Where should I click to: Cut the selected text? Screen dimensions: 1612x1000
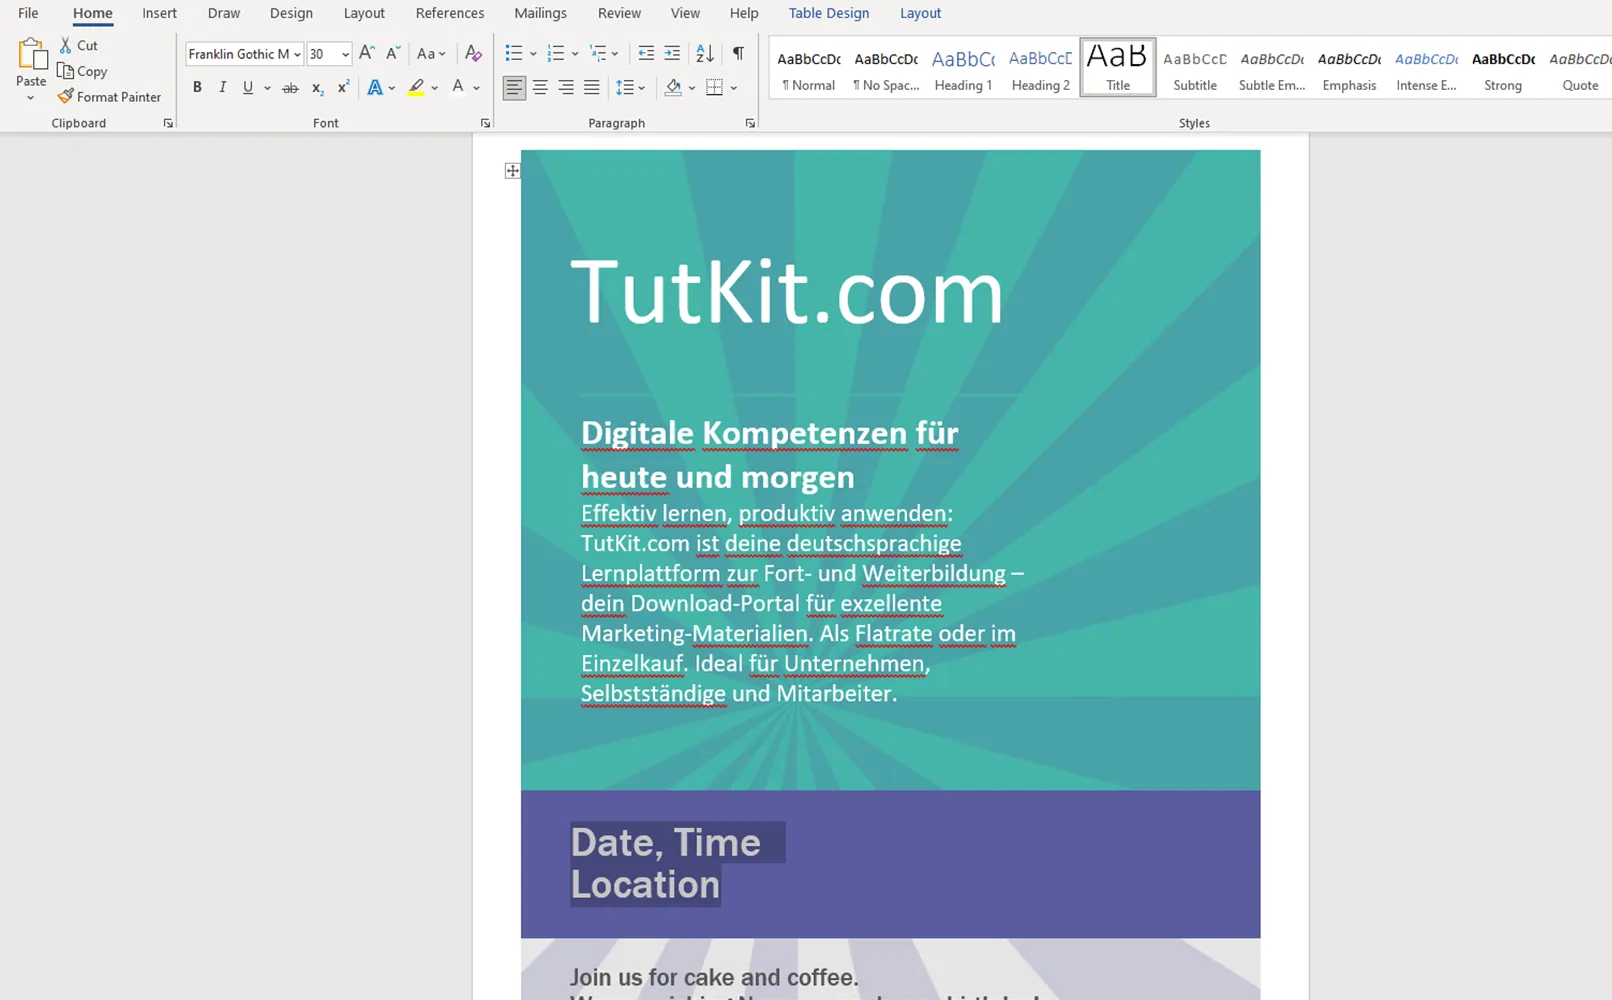click(78, 45)
